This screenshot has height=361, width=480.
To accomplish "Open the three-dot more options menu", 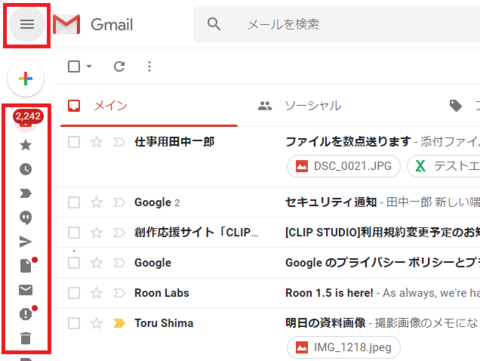I will [x=149, y=67].
